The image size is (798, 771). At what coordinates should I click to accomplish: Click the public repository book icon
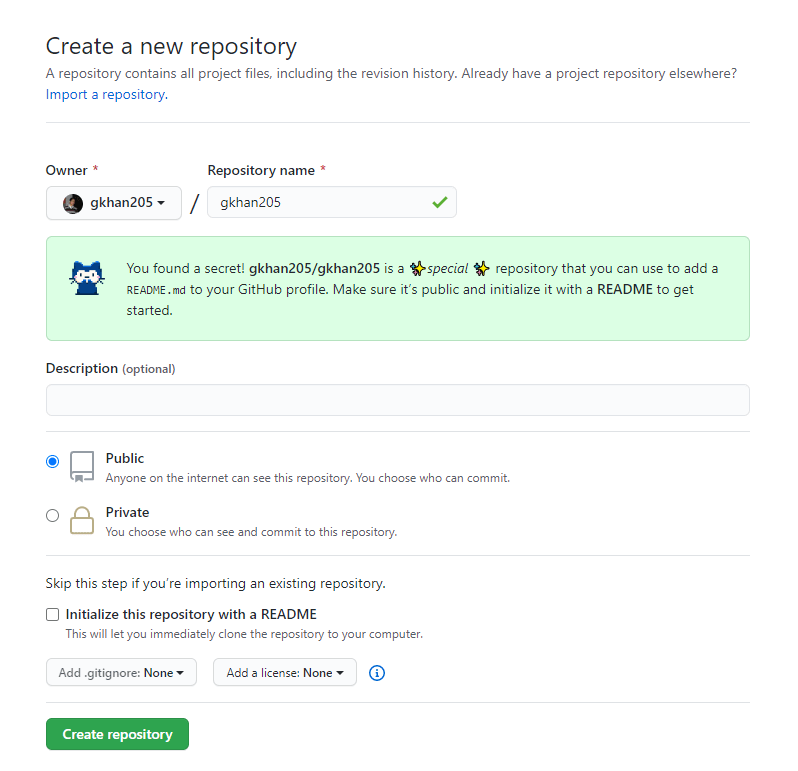coord(82,466)
